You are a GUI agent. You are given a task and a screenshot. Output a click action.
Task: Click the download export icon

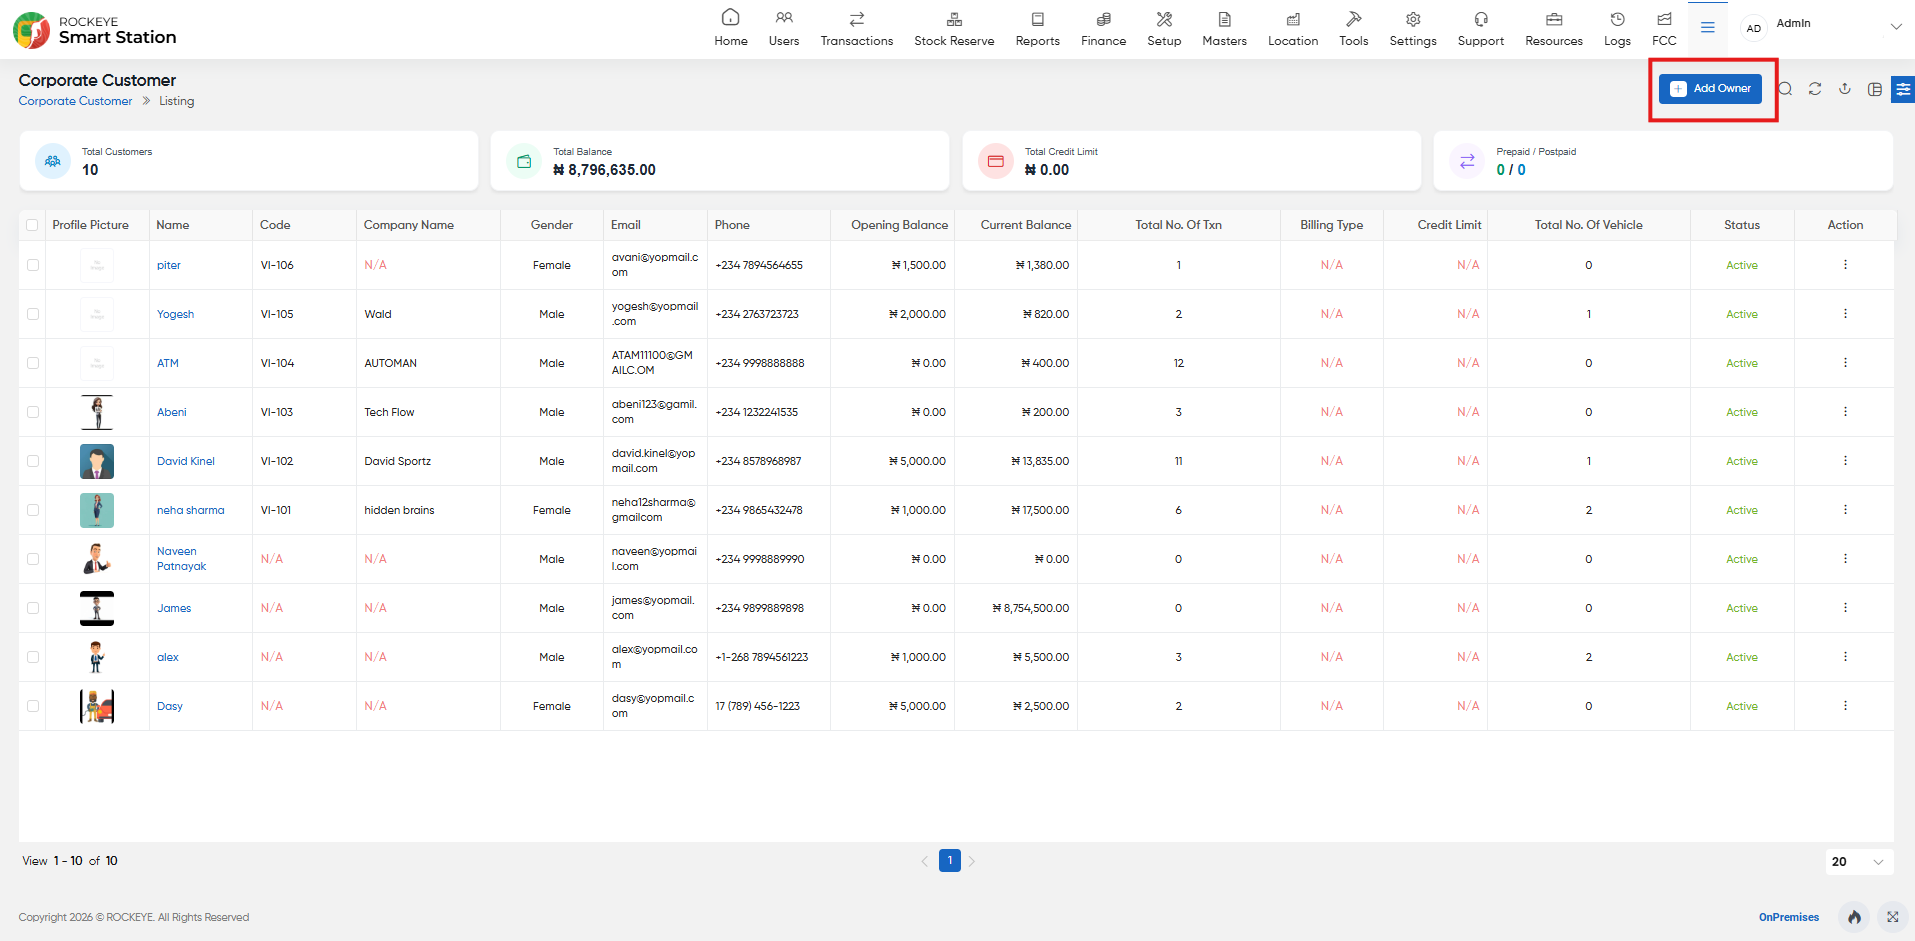(1845, 89)
